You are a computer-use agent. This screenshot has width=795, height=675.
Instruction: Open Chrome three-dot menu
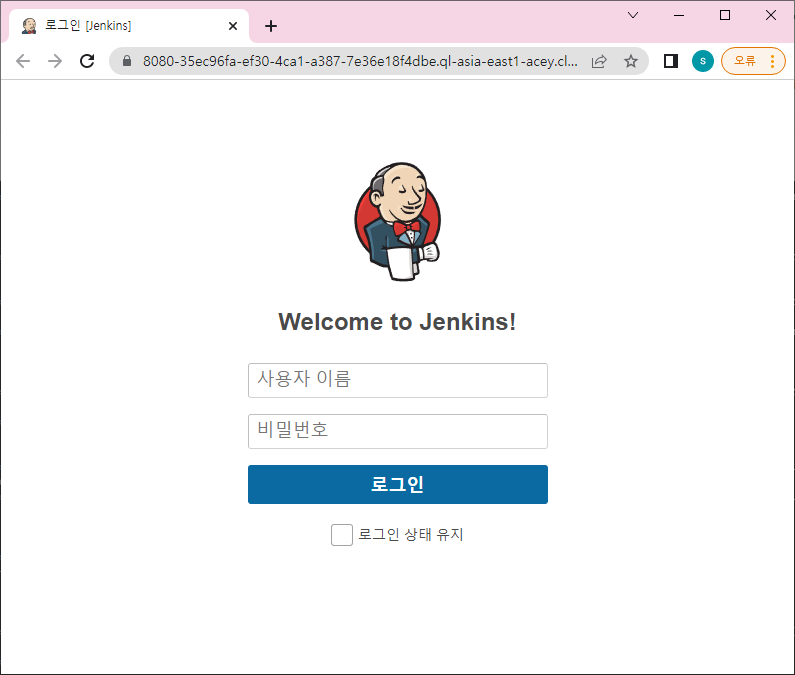click(x=773, y=61)
